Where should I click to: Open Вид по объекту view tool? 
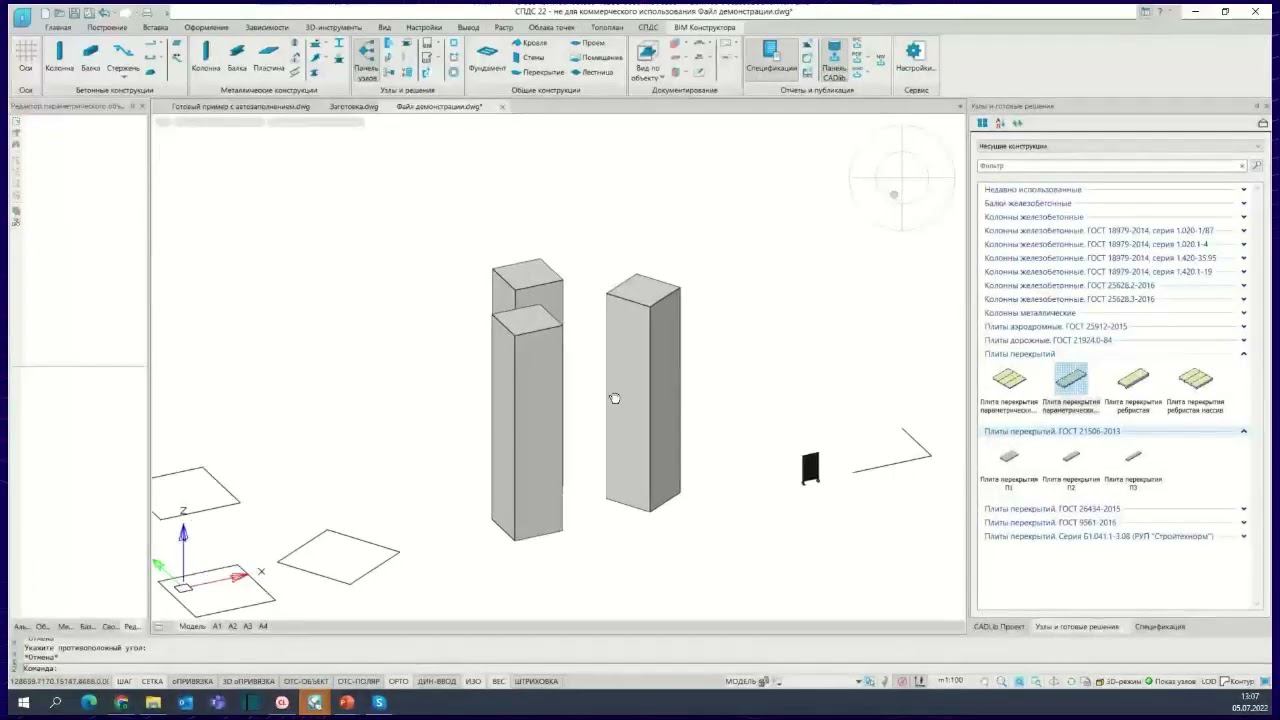click(647, 60)
